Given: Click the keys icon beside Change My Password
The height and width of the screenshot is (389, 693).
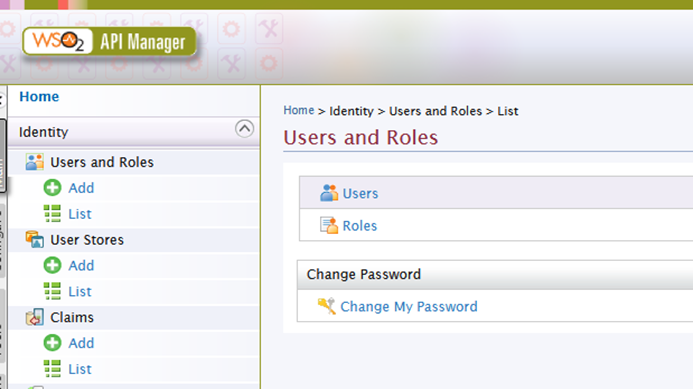Looking at the screenshot, I should pos(327,306).
